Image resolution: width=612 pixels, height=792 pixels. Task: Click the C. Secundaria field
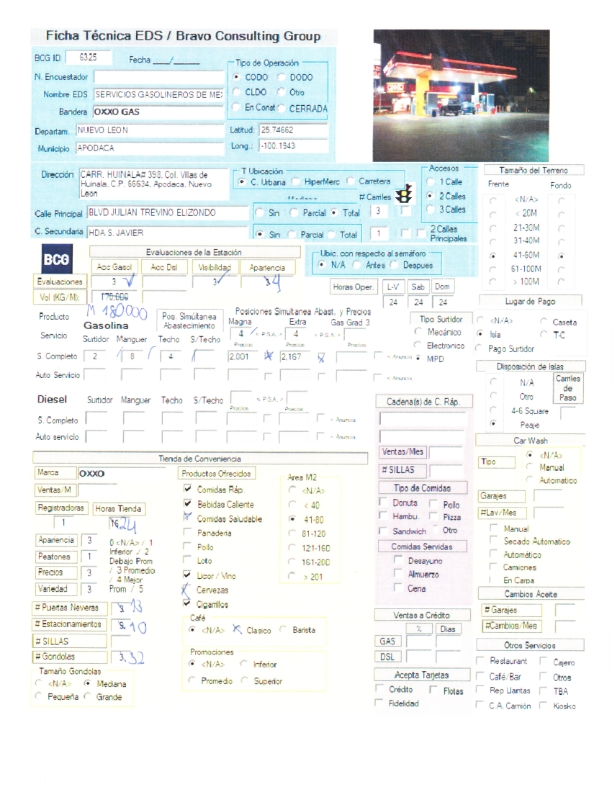(167, 232)
